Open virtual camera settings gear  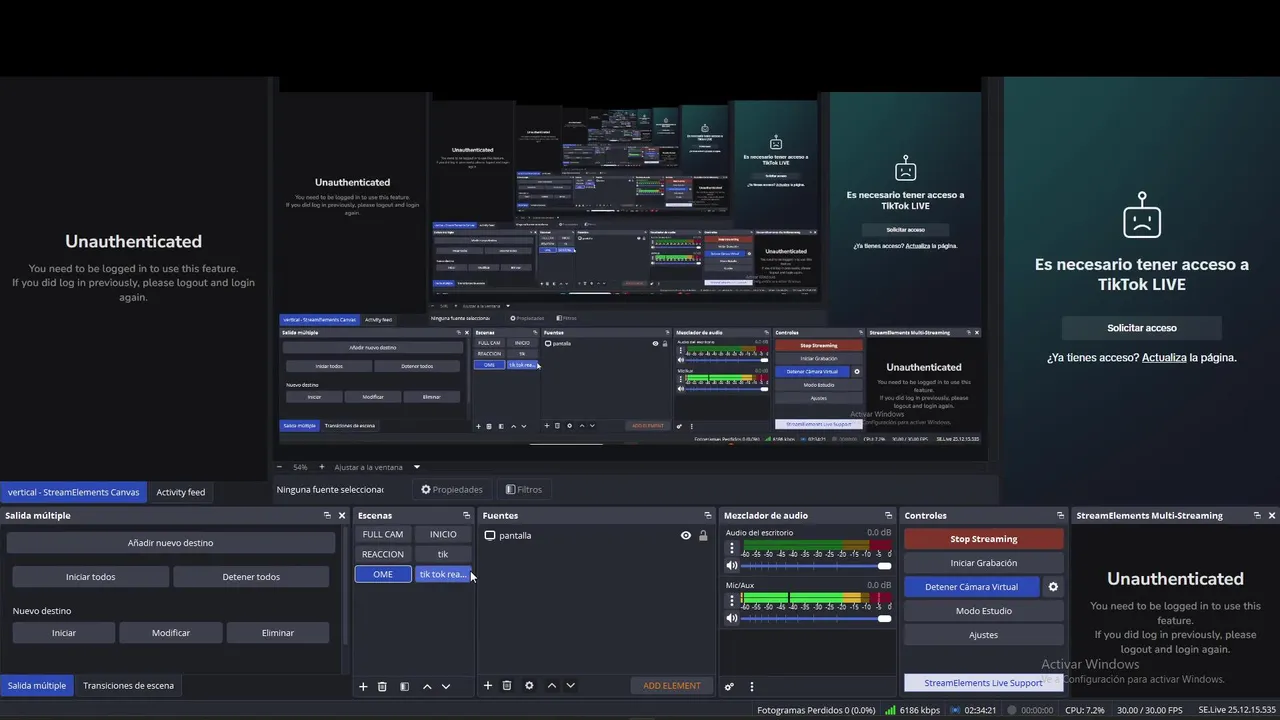pos(1052,587)
